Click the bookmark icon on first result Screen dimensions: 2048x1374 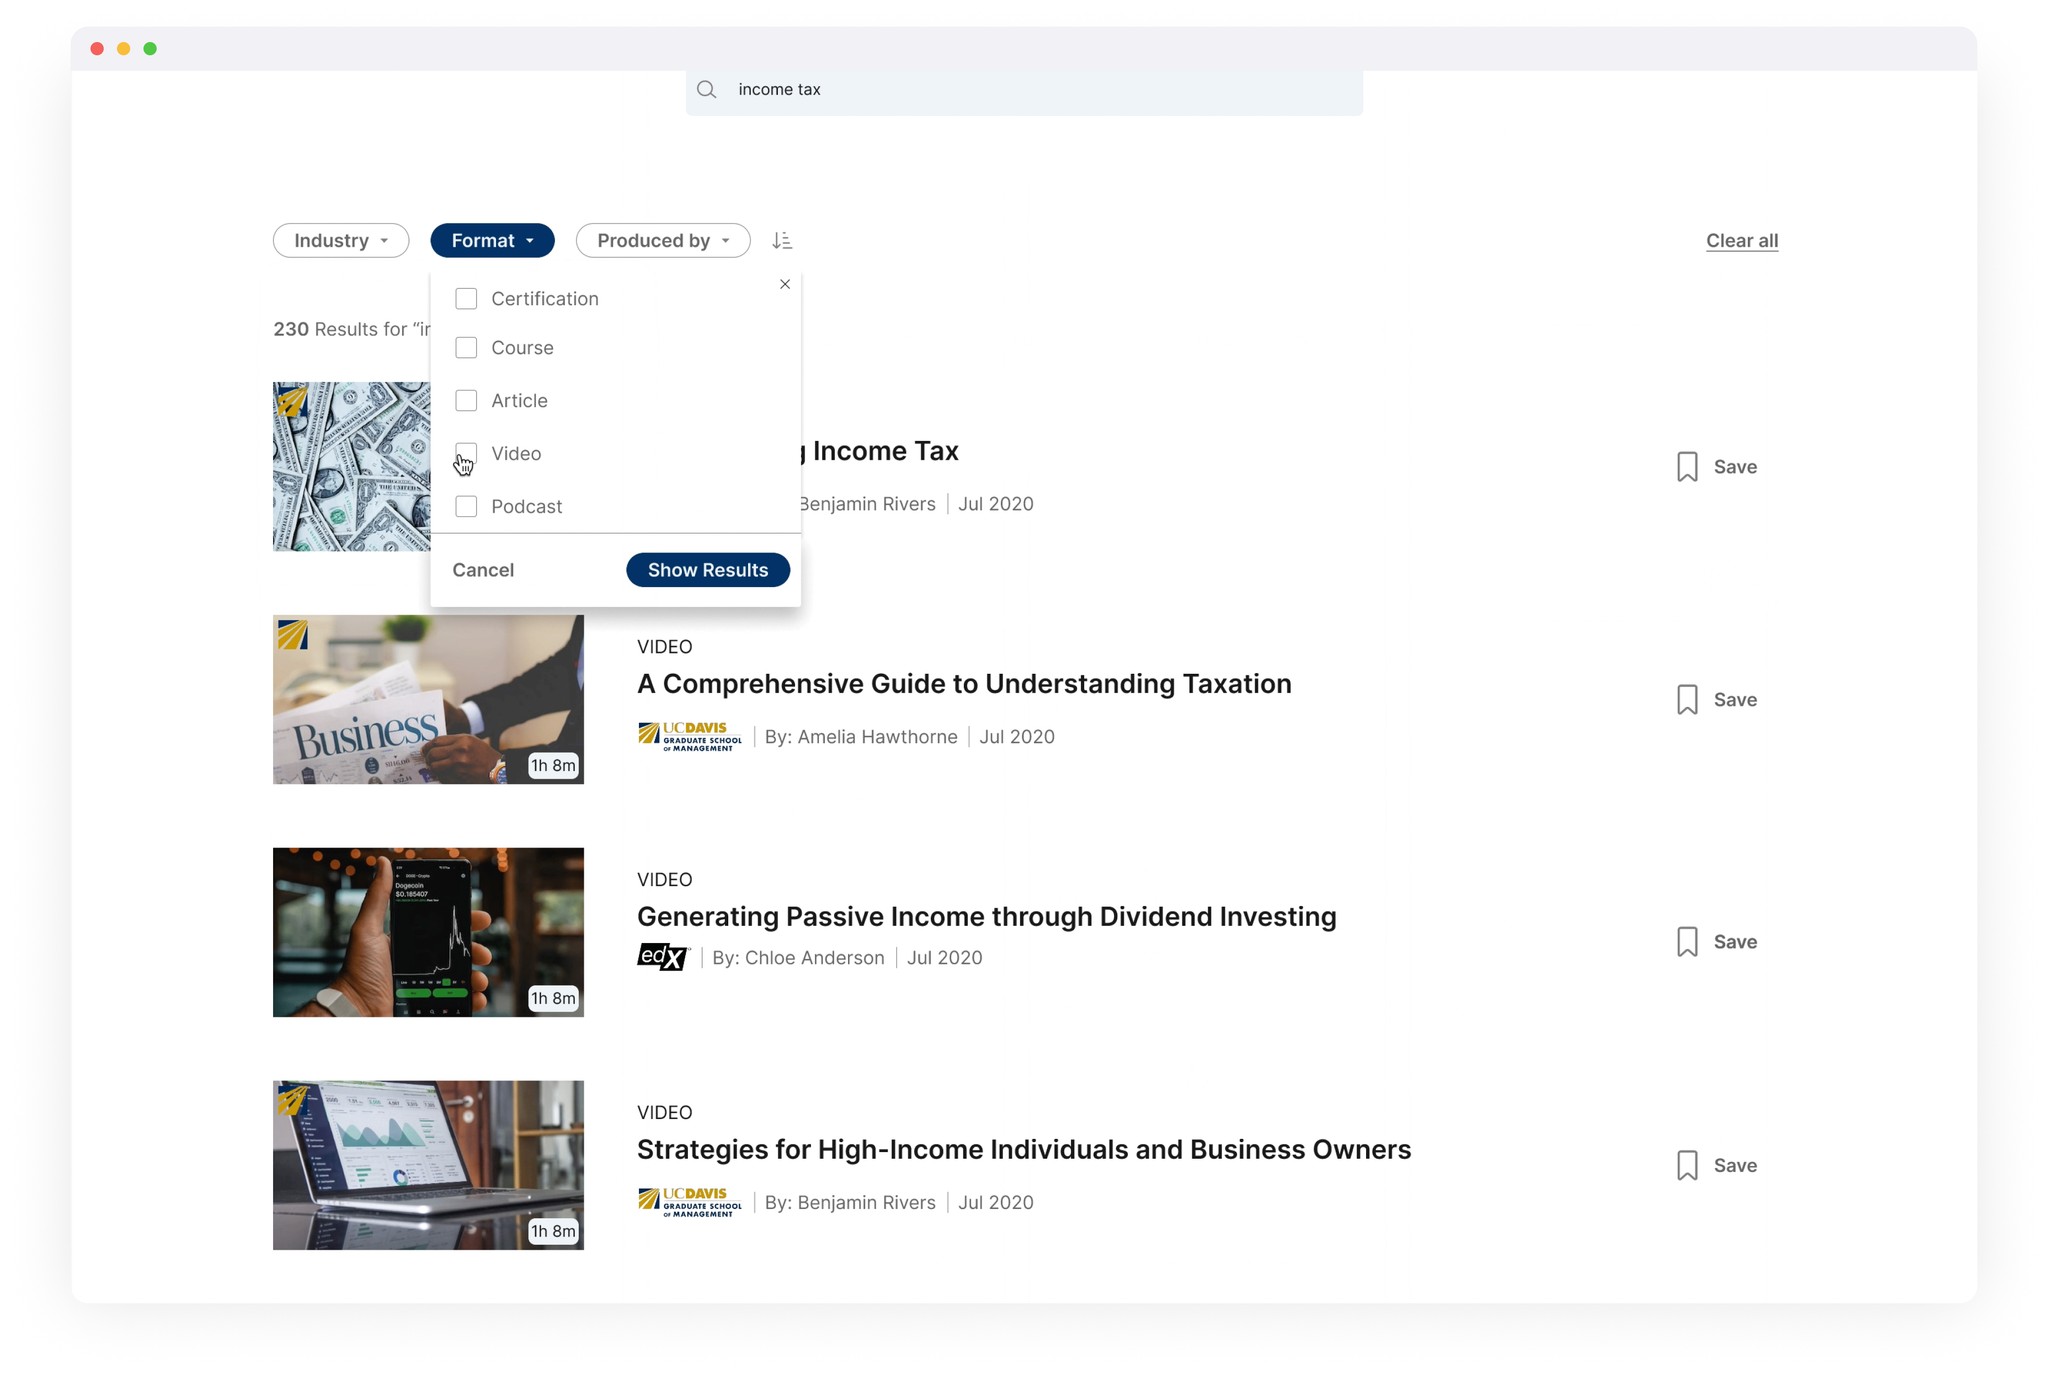1687,467
